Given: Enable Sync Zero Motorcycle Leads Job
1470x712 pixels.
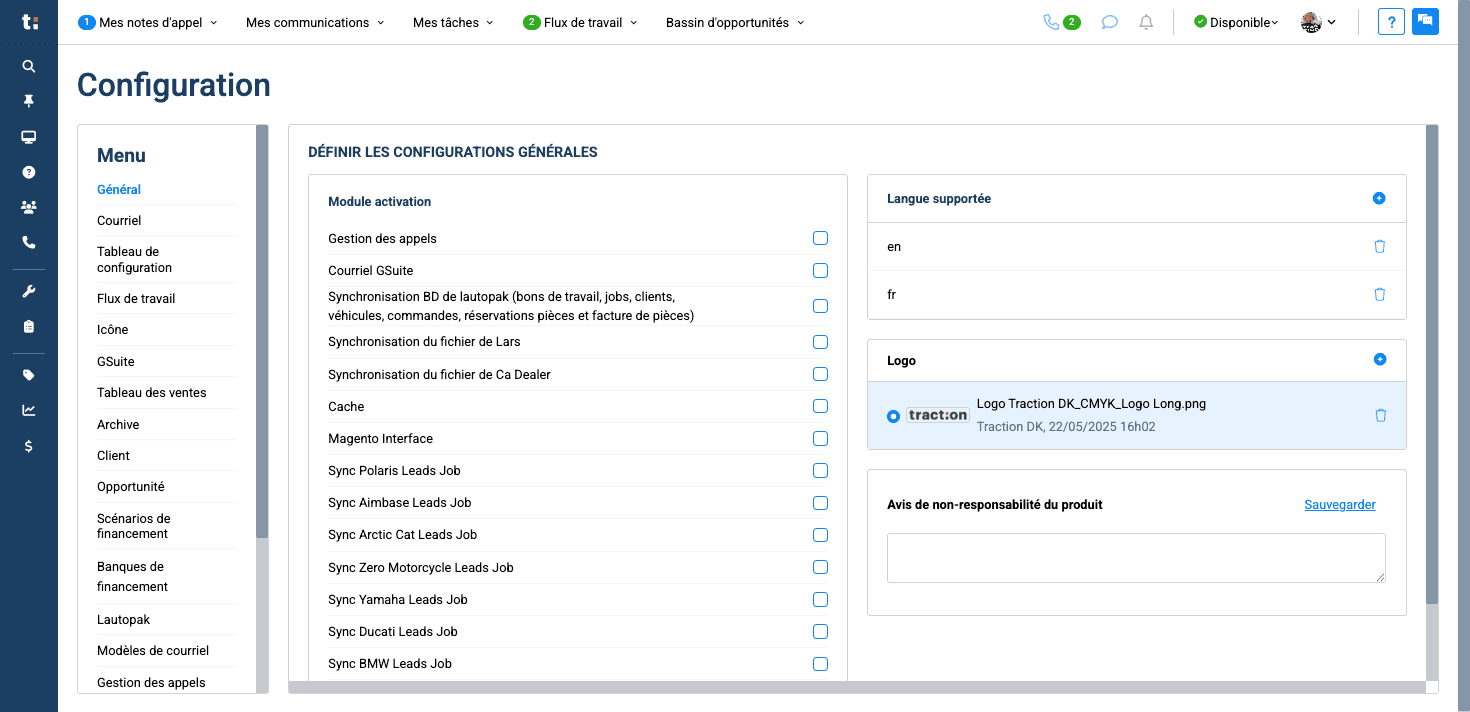Looking at the screenshot, I should [x=820, y=567].
